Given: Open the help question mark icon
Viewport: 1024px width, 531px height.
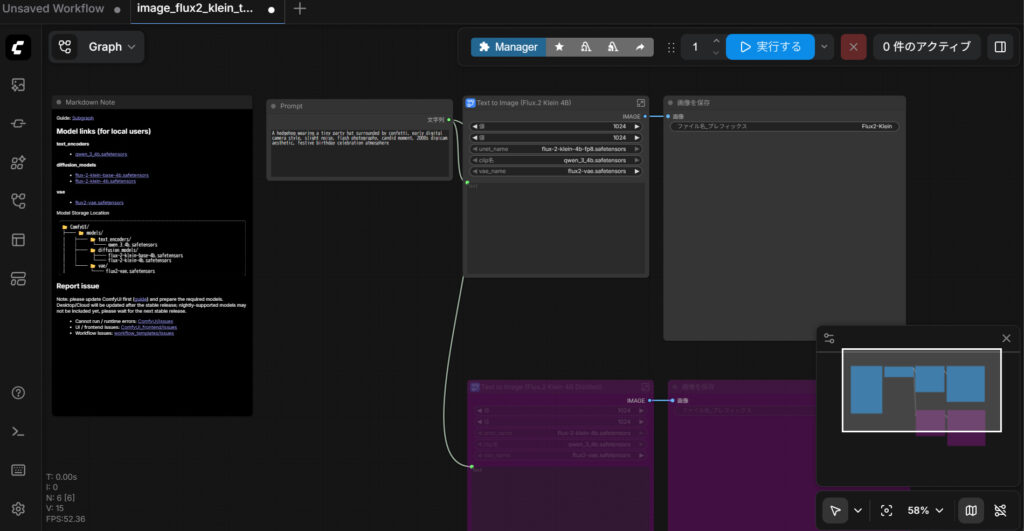Looking at the screenshot, I should coord(18,393).
